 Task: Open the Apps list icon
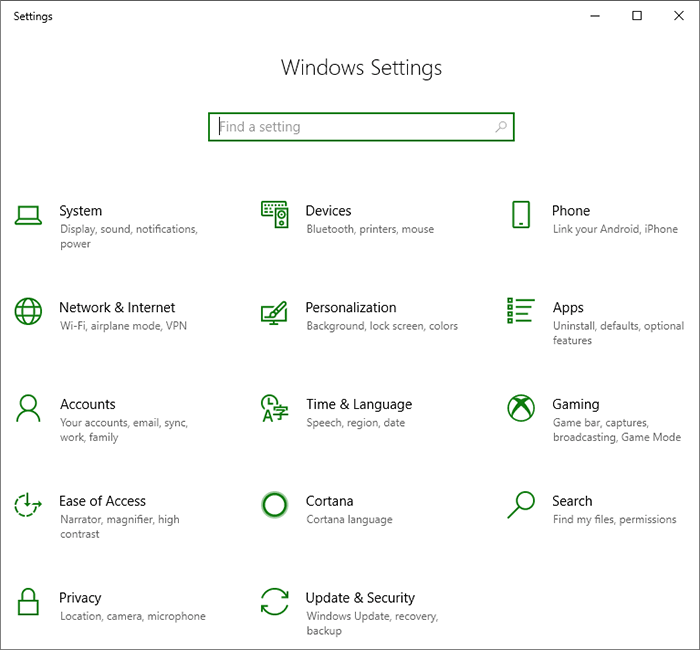(x=521, y=310)
